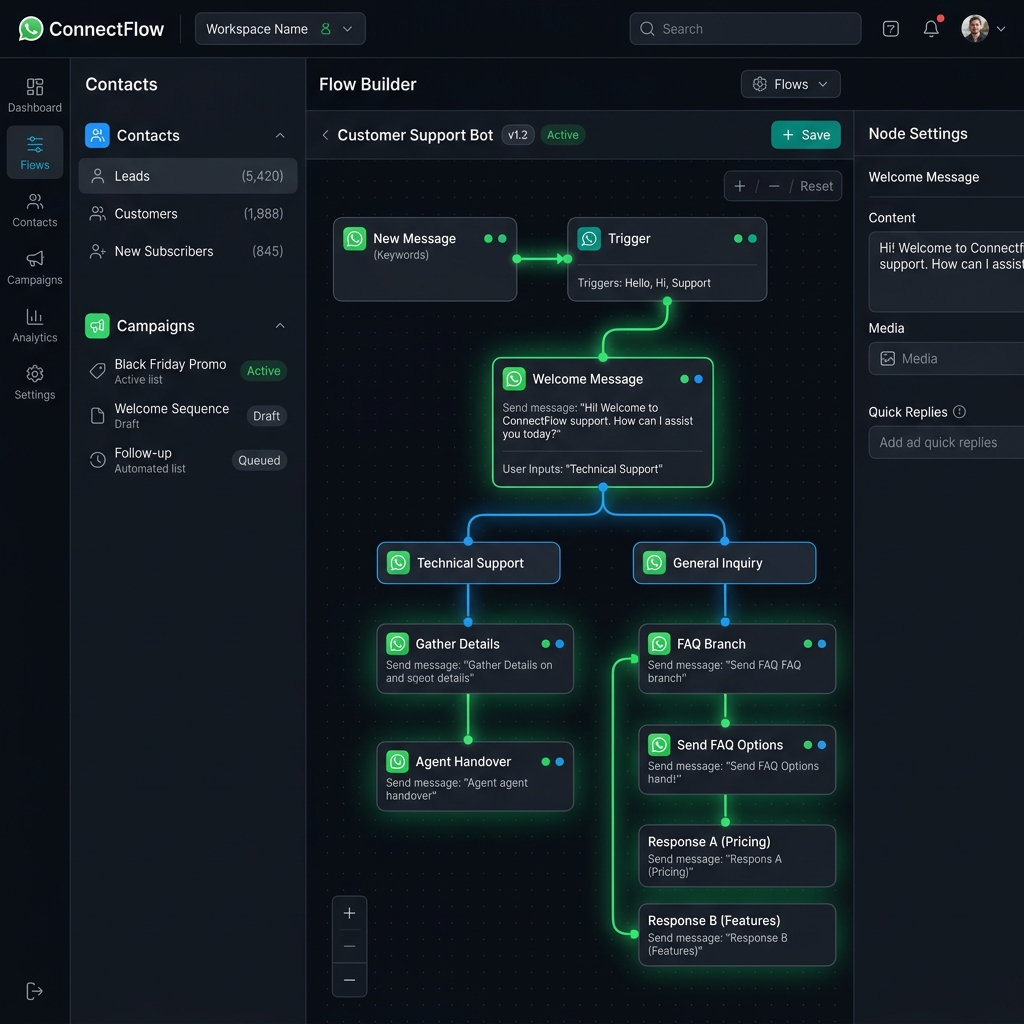The image size is (1024, 1024).
Task: Collapse the Campaigns section chevron
Action: click(280, 325)
